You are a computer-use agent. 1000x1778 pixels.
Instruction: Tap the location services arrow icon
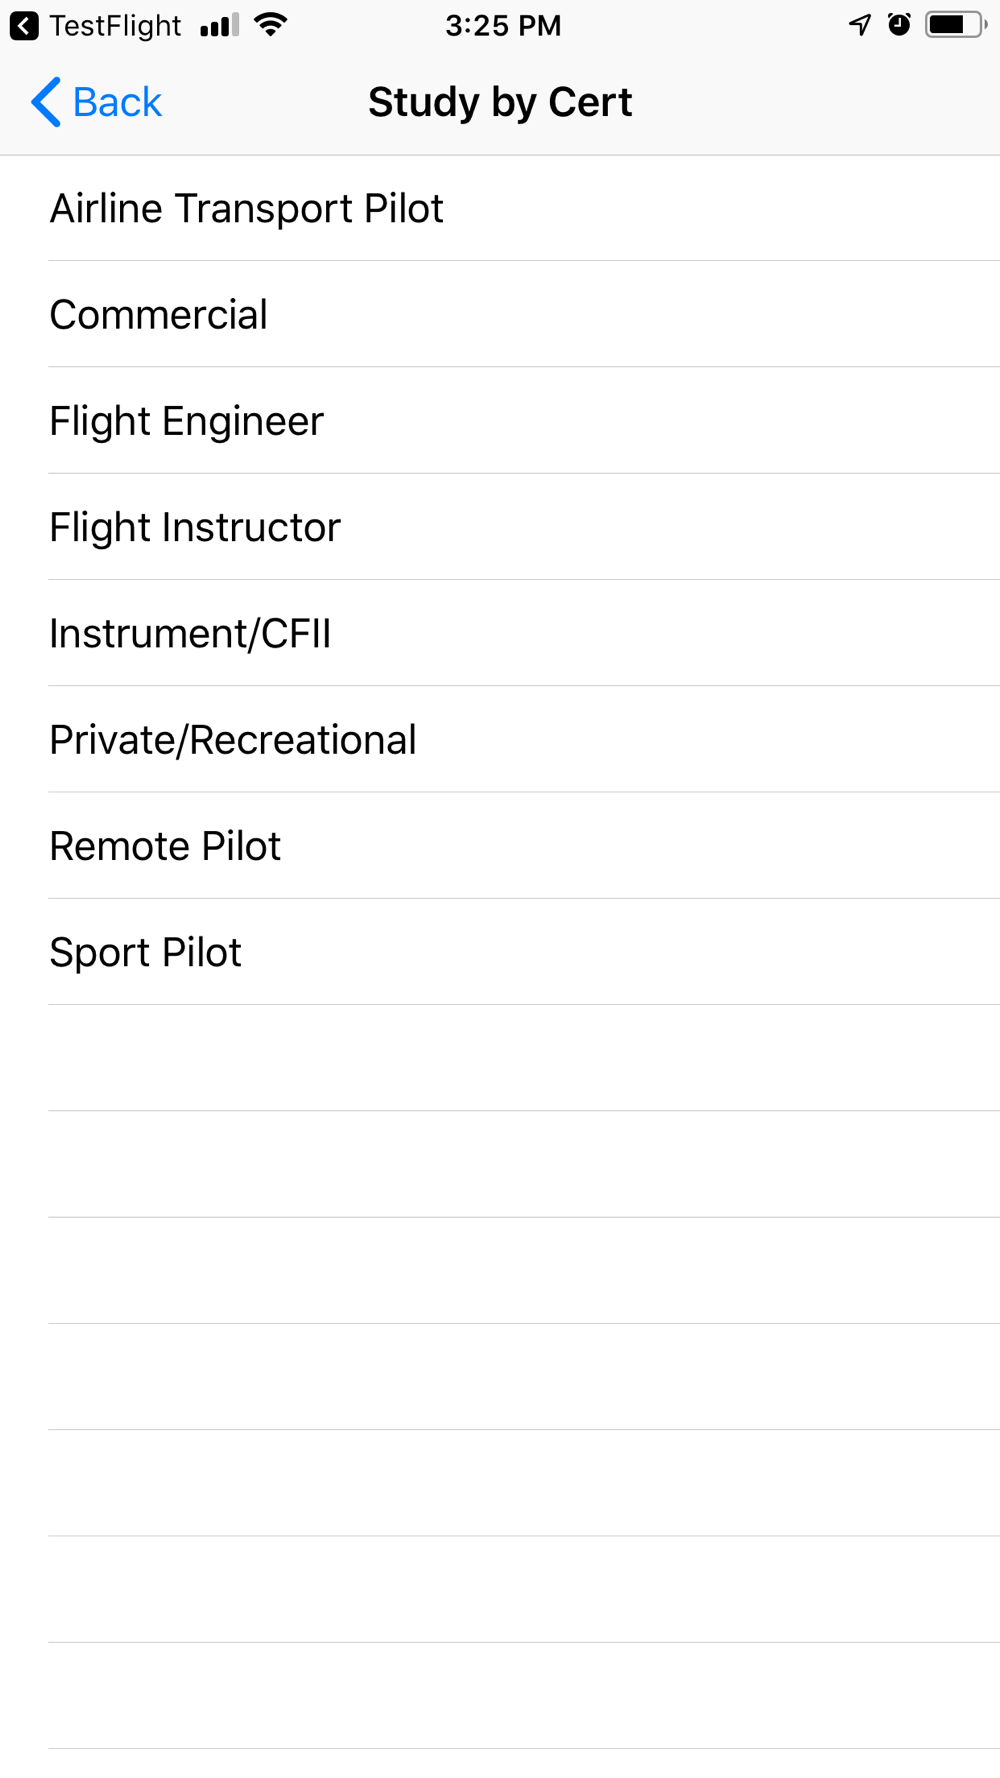point(860,25)
